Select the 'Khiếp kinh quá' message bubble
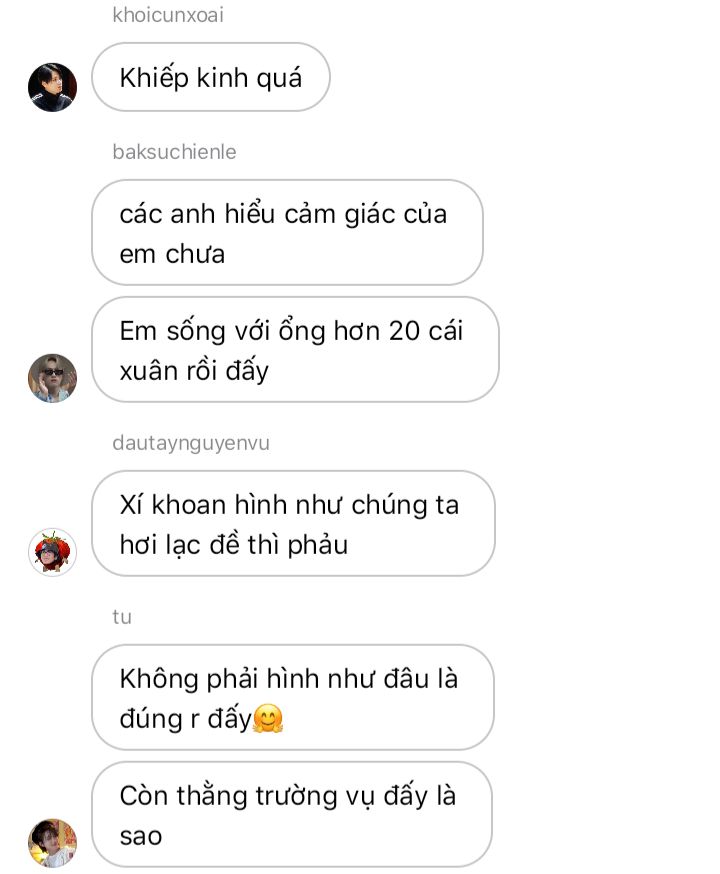The image size is (720, 874). click(211, 77)
